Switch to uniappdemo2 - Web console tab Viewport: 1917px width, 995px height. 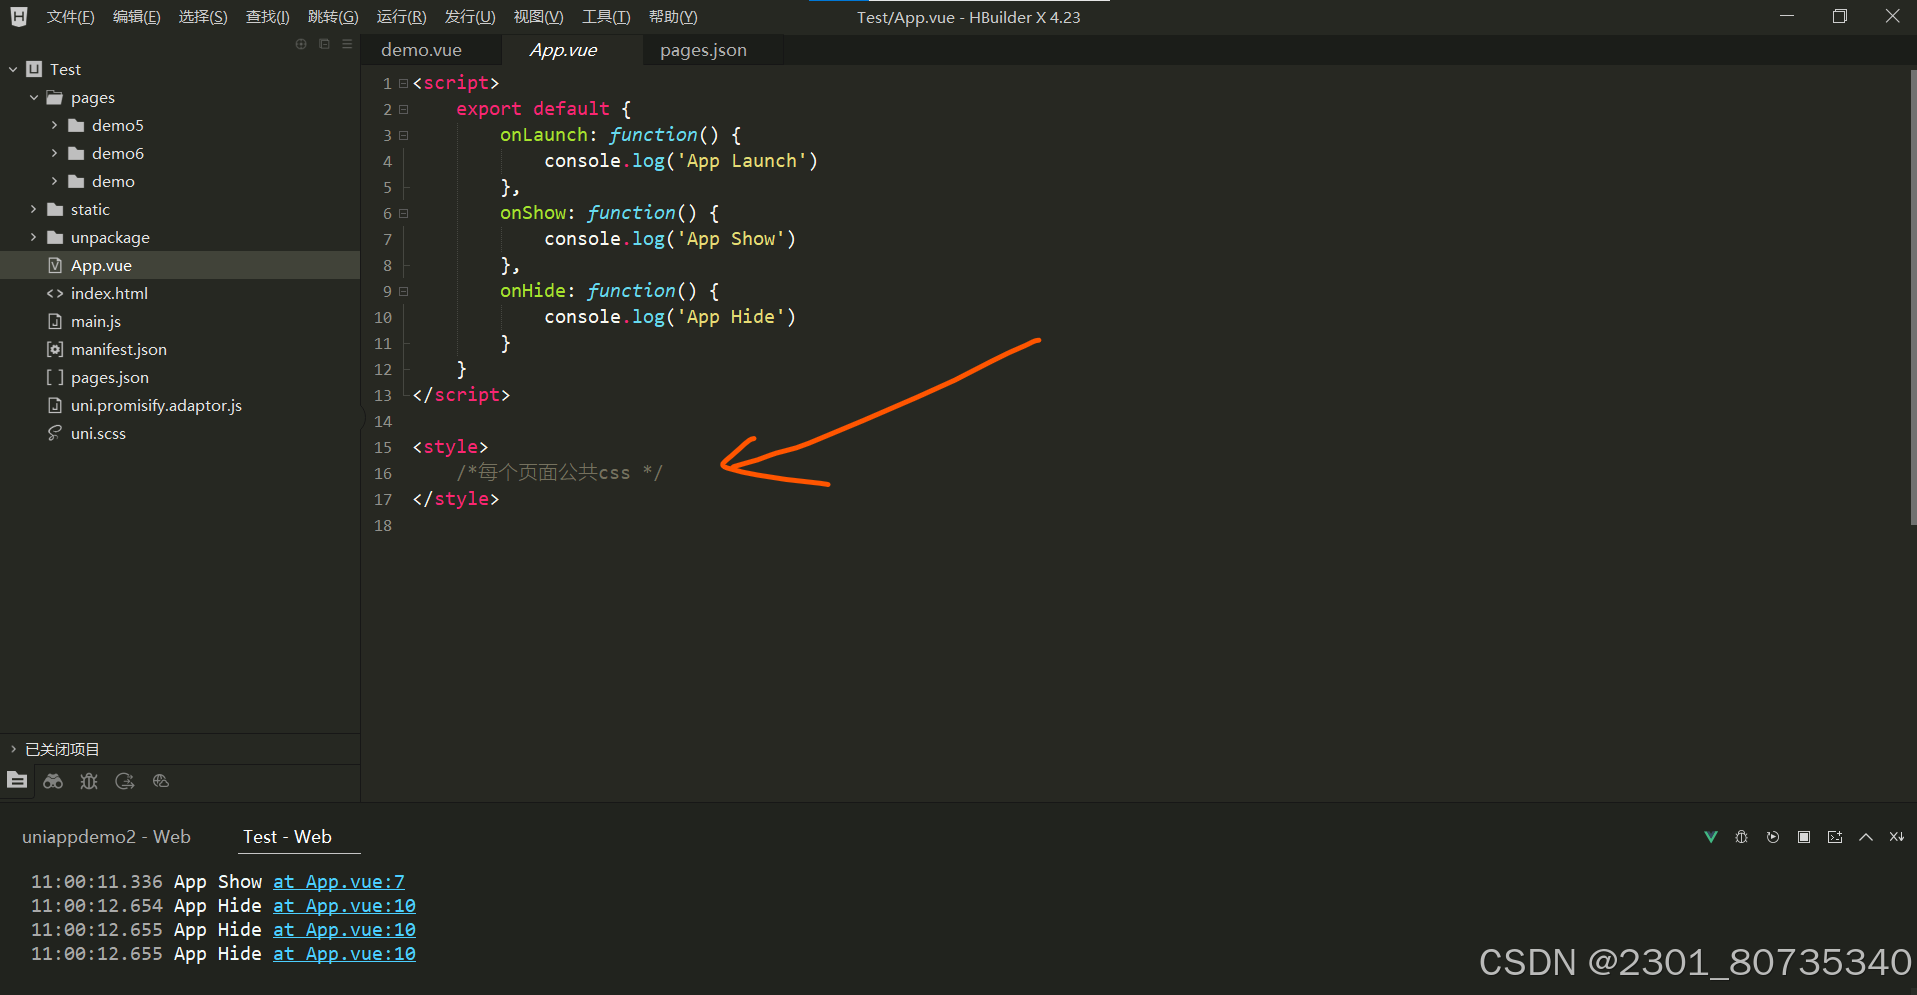(x=106, y=837)
